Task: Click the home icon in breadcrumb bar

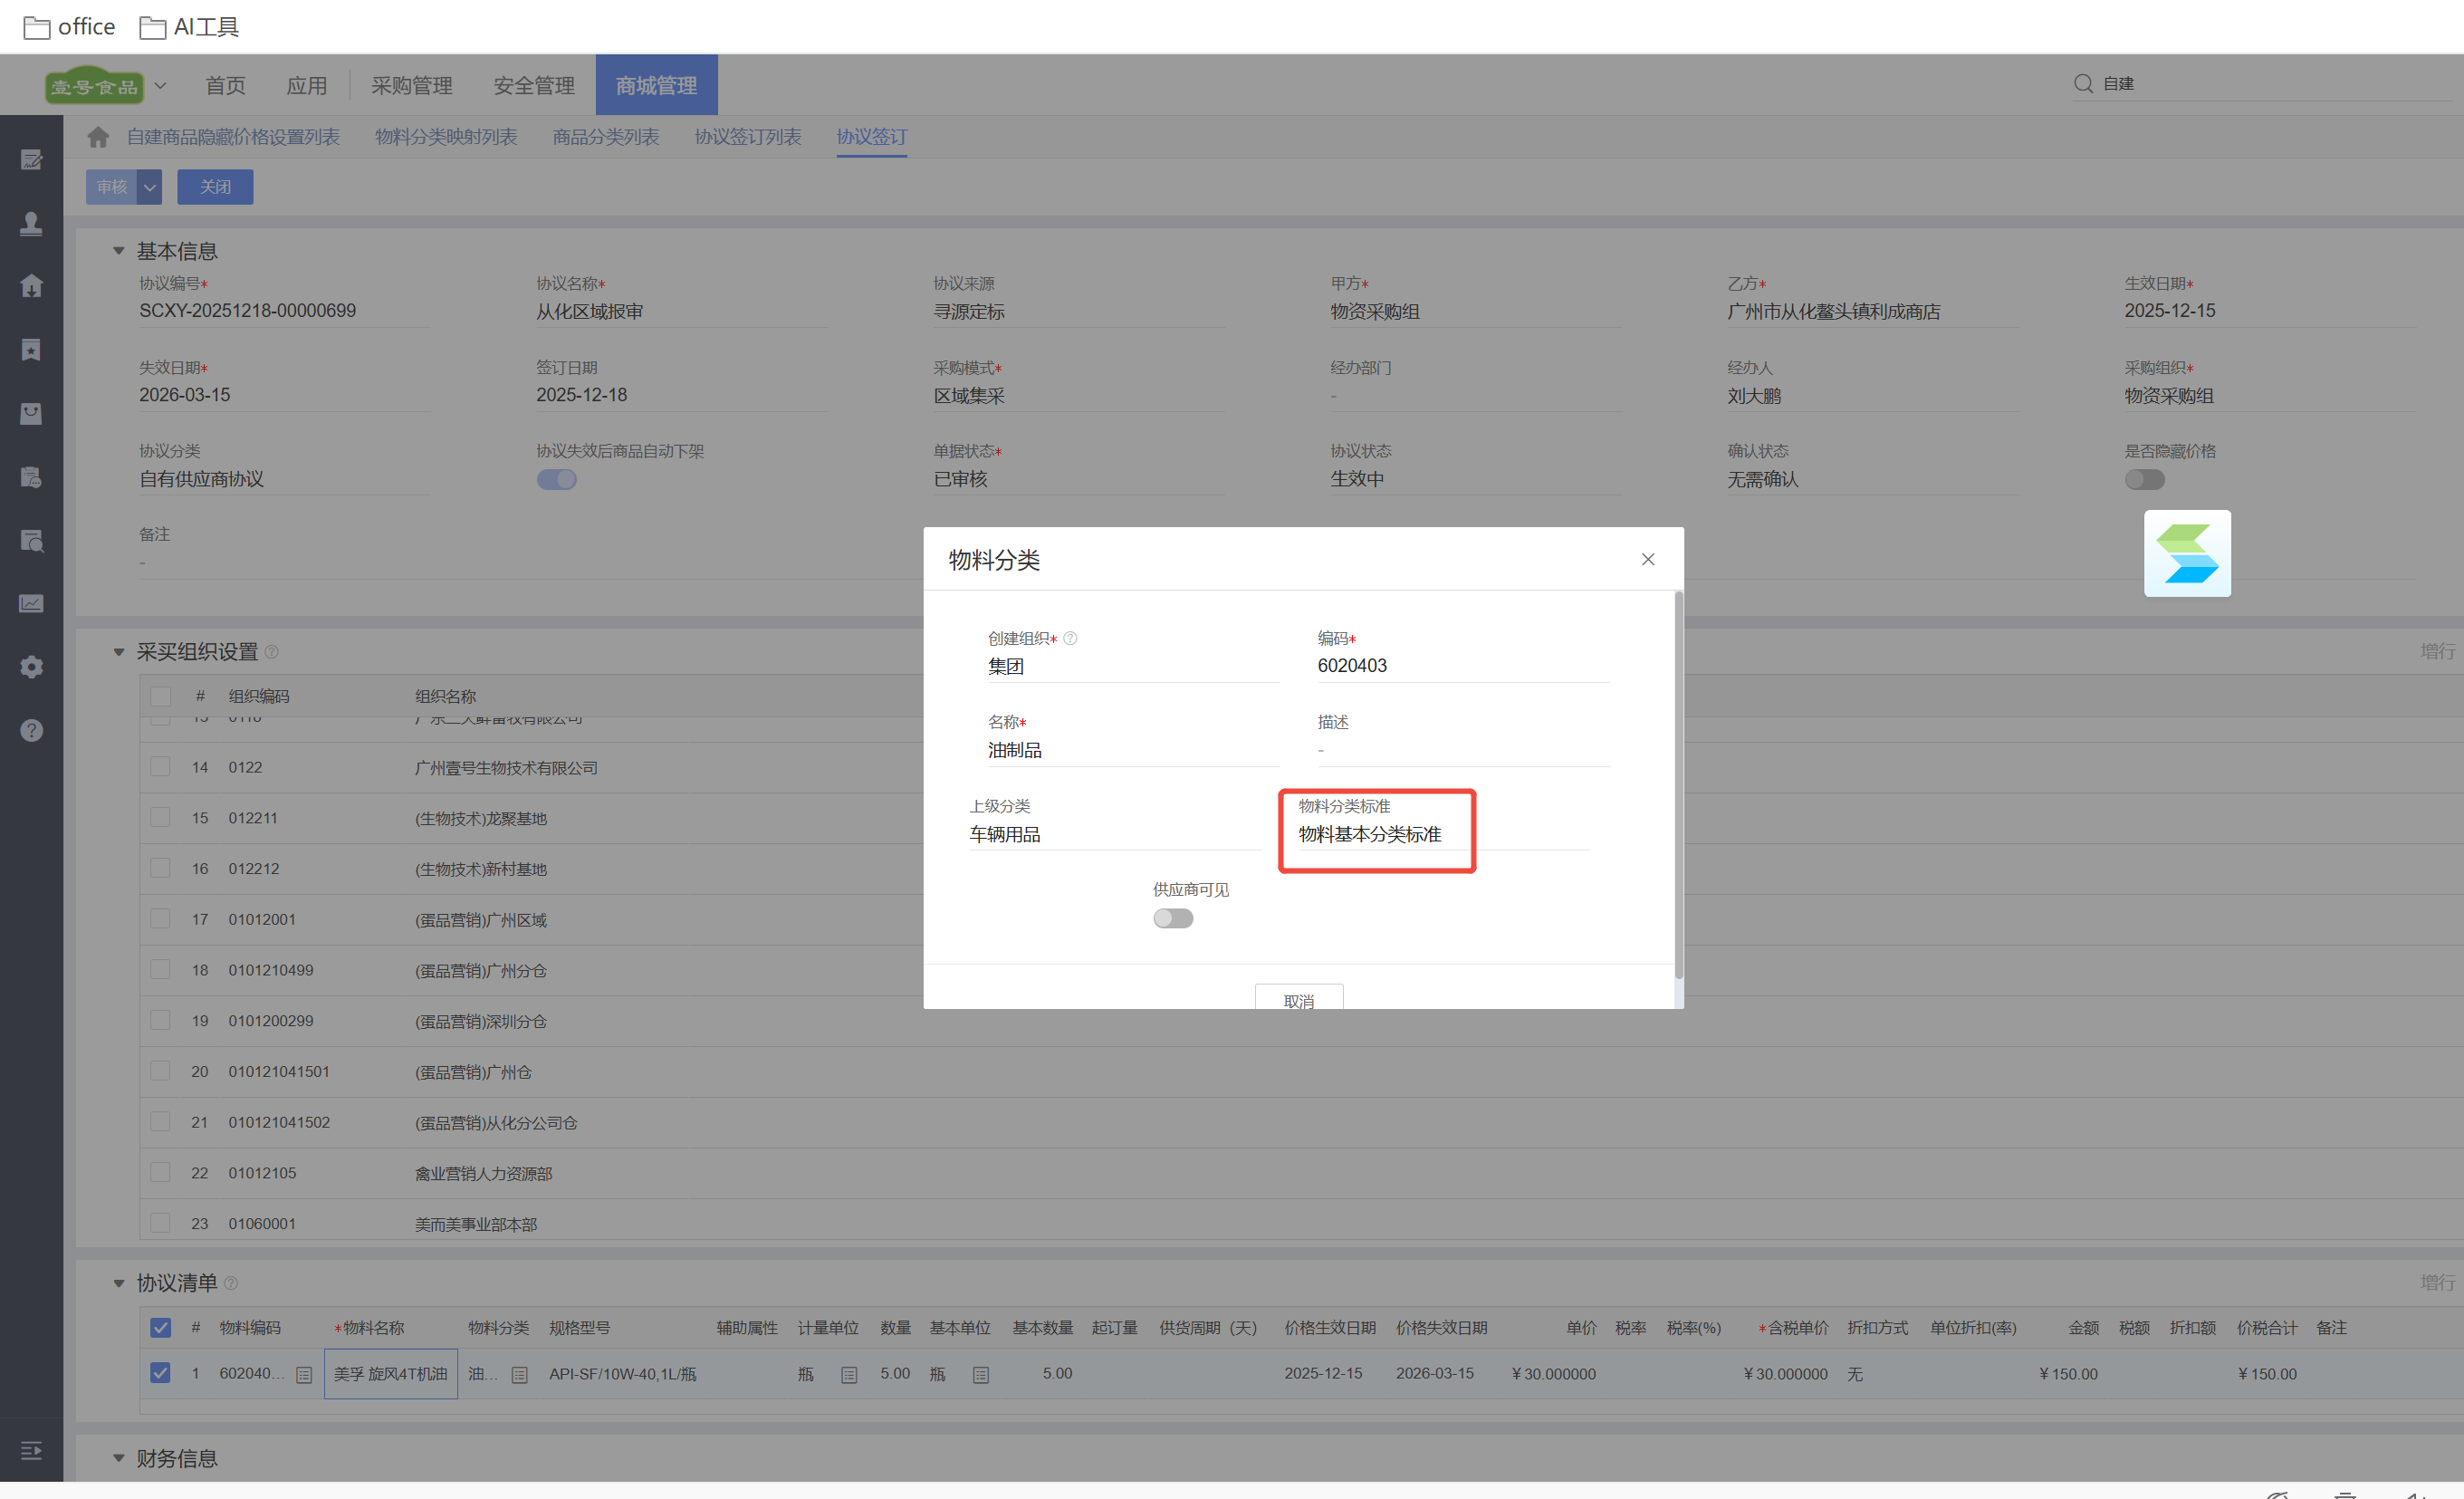Action: pyautogui.click(x=98, y=137)
